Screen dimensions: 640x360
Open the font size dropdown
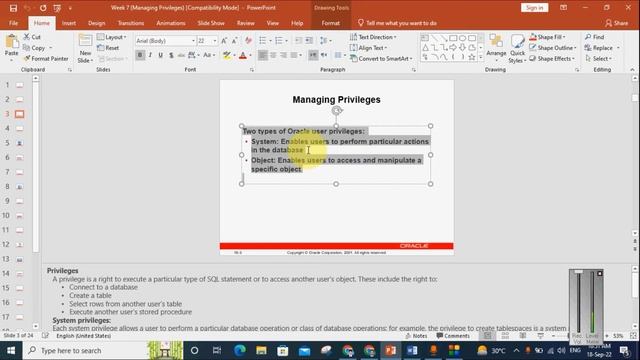click(x=215, y=41)
